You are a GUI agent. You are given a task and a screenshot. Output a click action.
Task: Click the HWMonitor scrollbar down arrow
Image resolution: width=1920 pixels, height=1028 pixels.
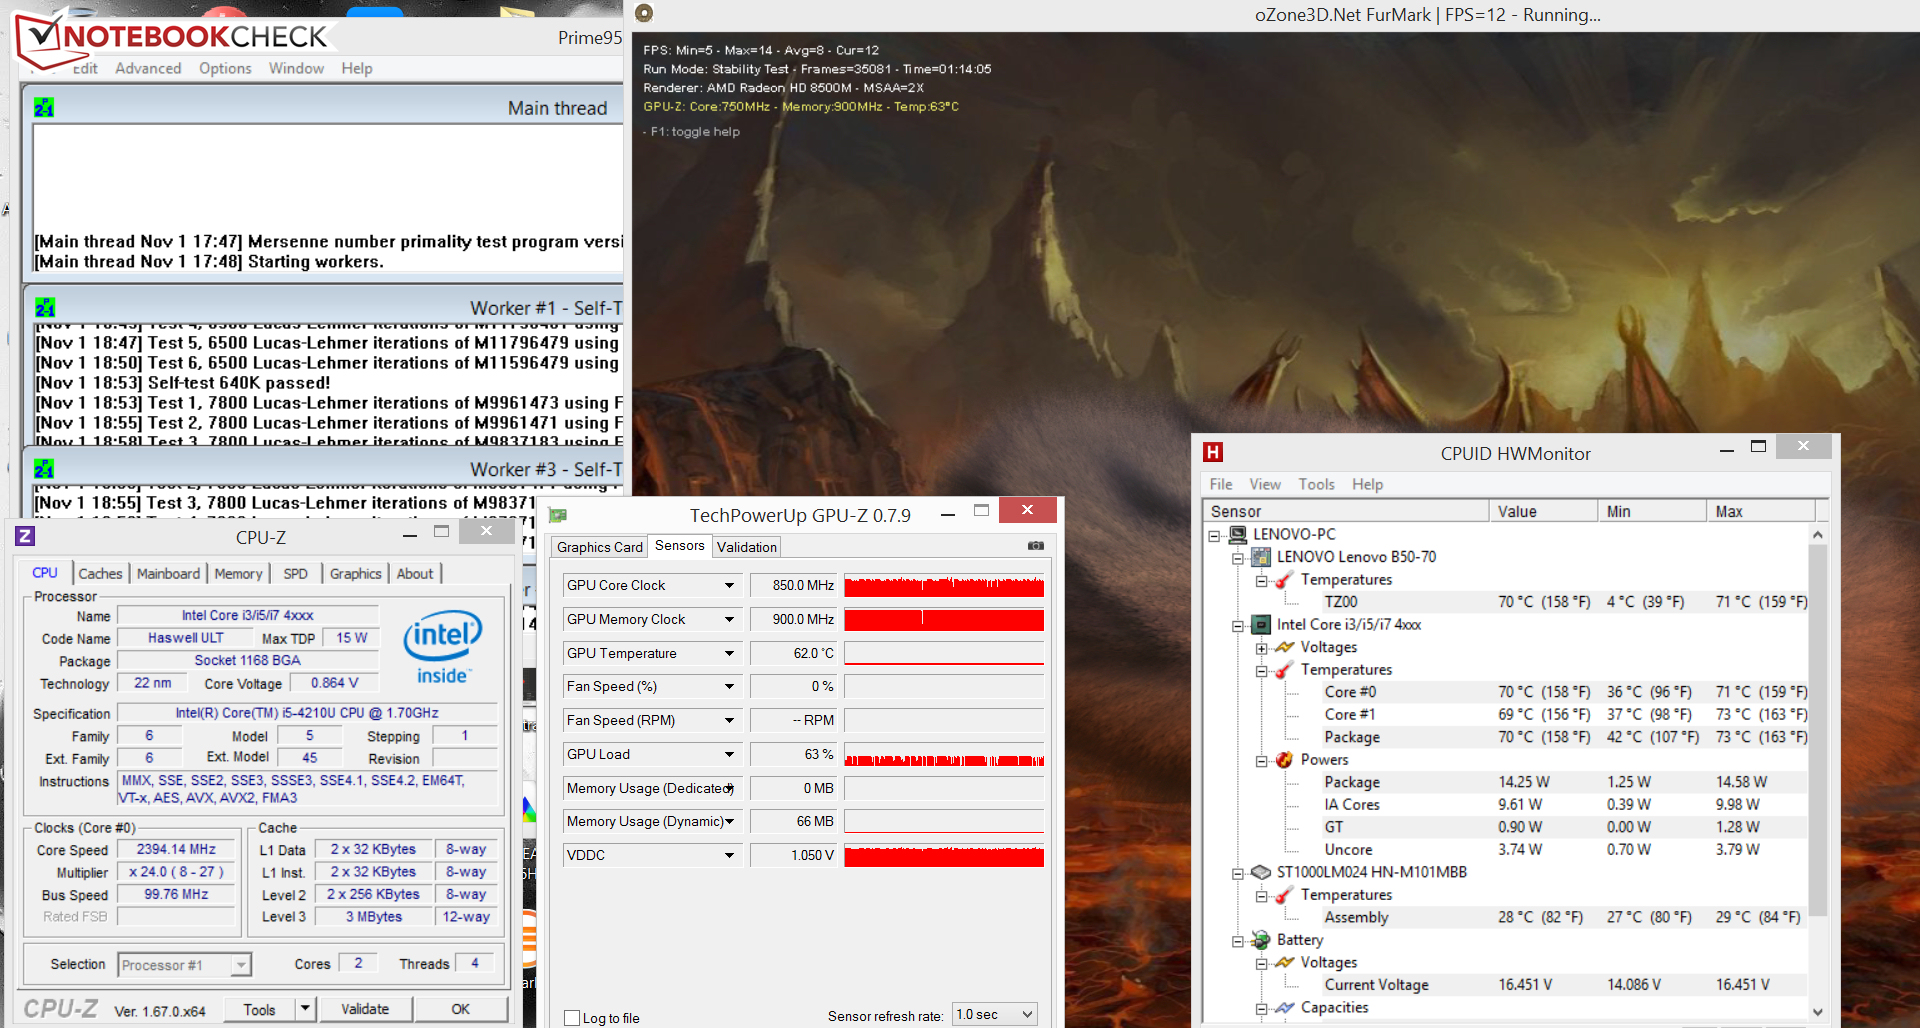[x=1818, y=1011]
